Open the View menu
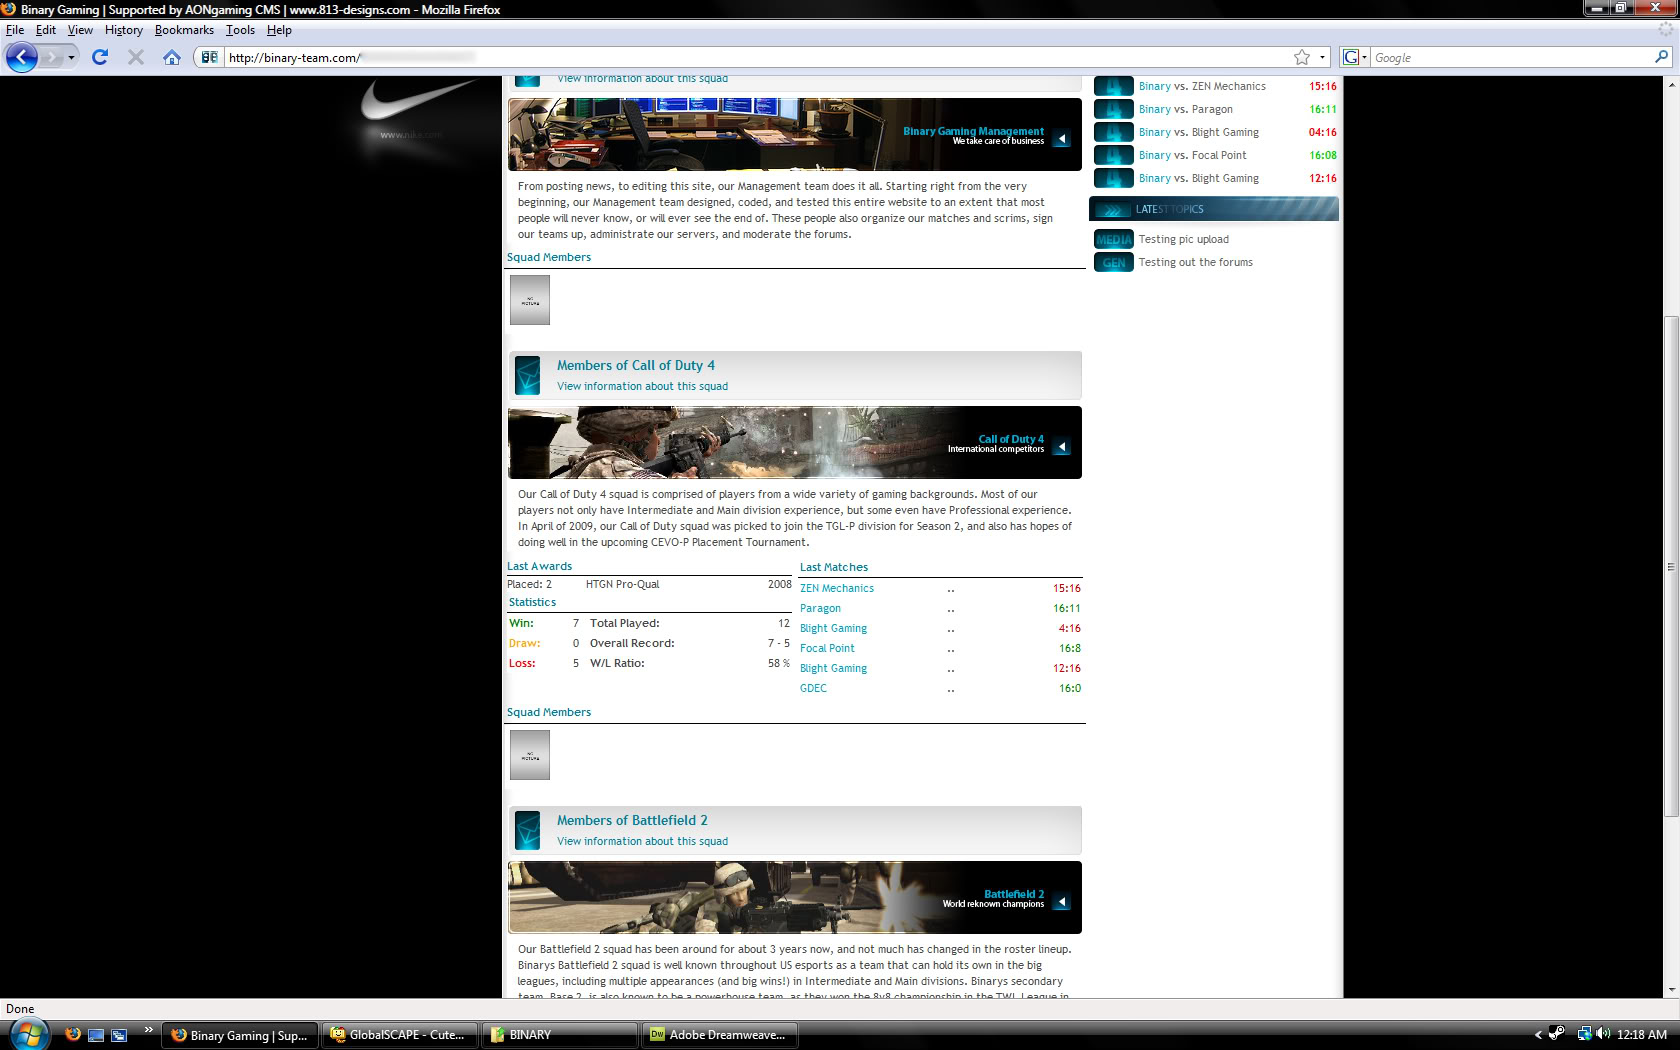 (80, 30)
